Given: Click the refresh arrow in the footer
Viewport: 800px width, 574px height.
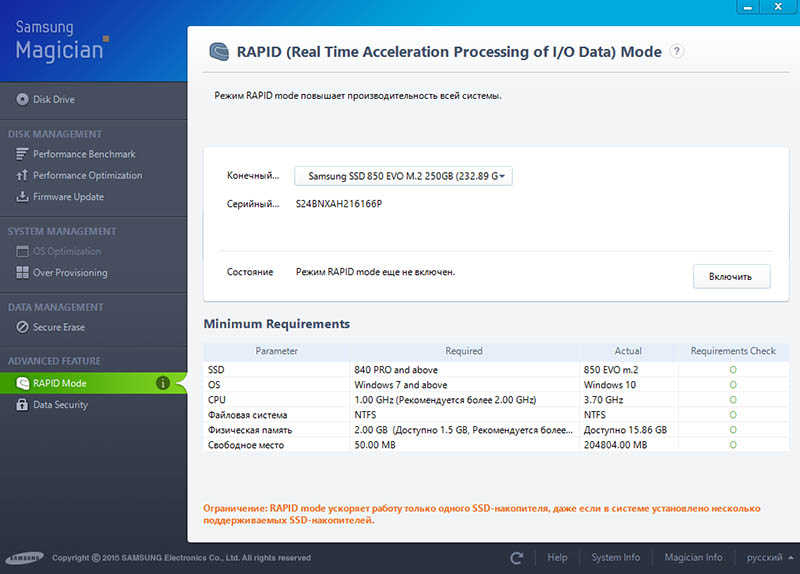Looking at the screenshot, I should click(516, 558).
